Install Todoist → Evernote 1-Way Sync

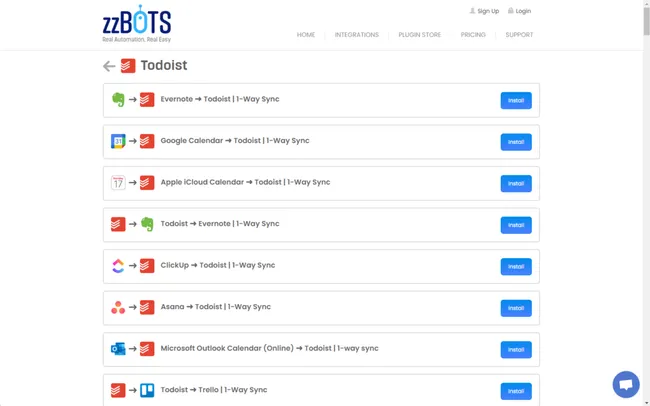pos(516,225)
